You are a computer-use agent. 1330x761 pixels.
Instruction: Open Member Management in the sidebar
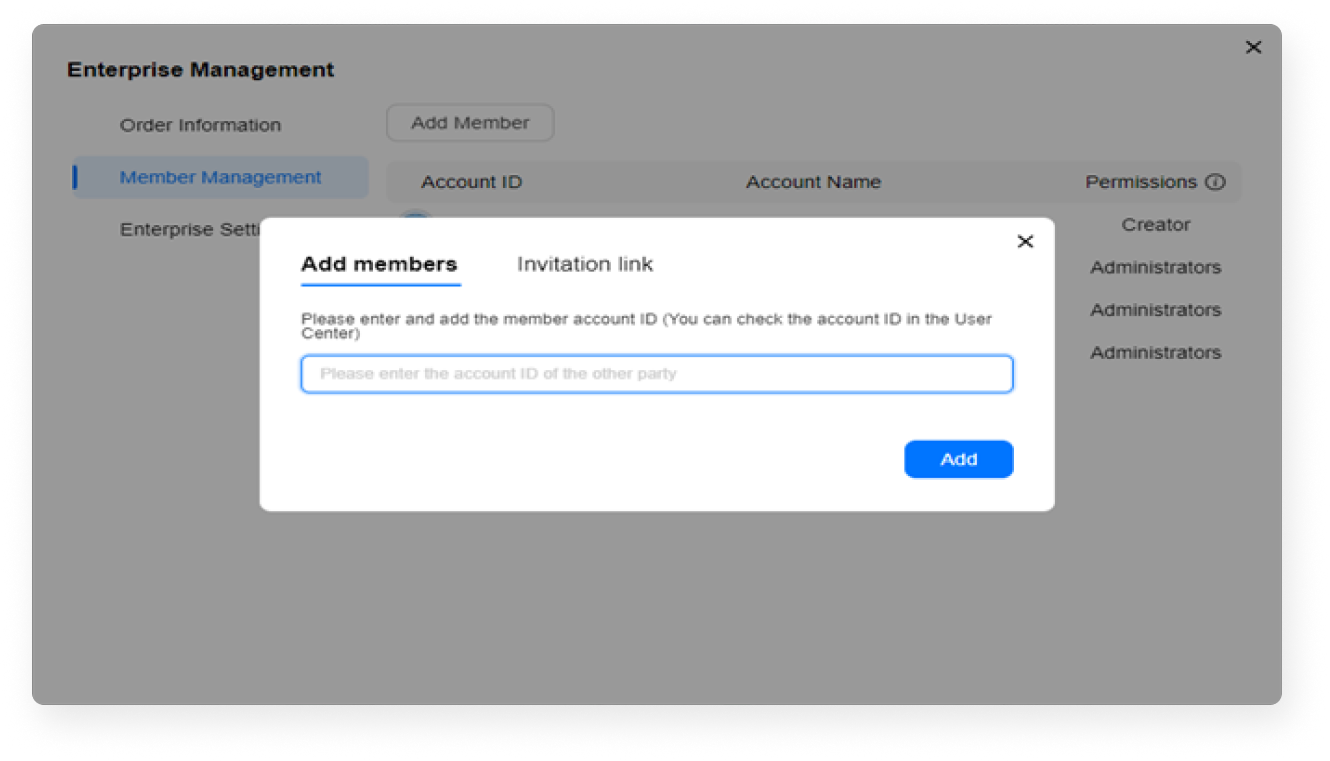pyautogui.click(x=220, y=177)
